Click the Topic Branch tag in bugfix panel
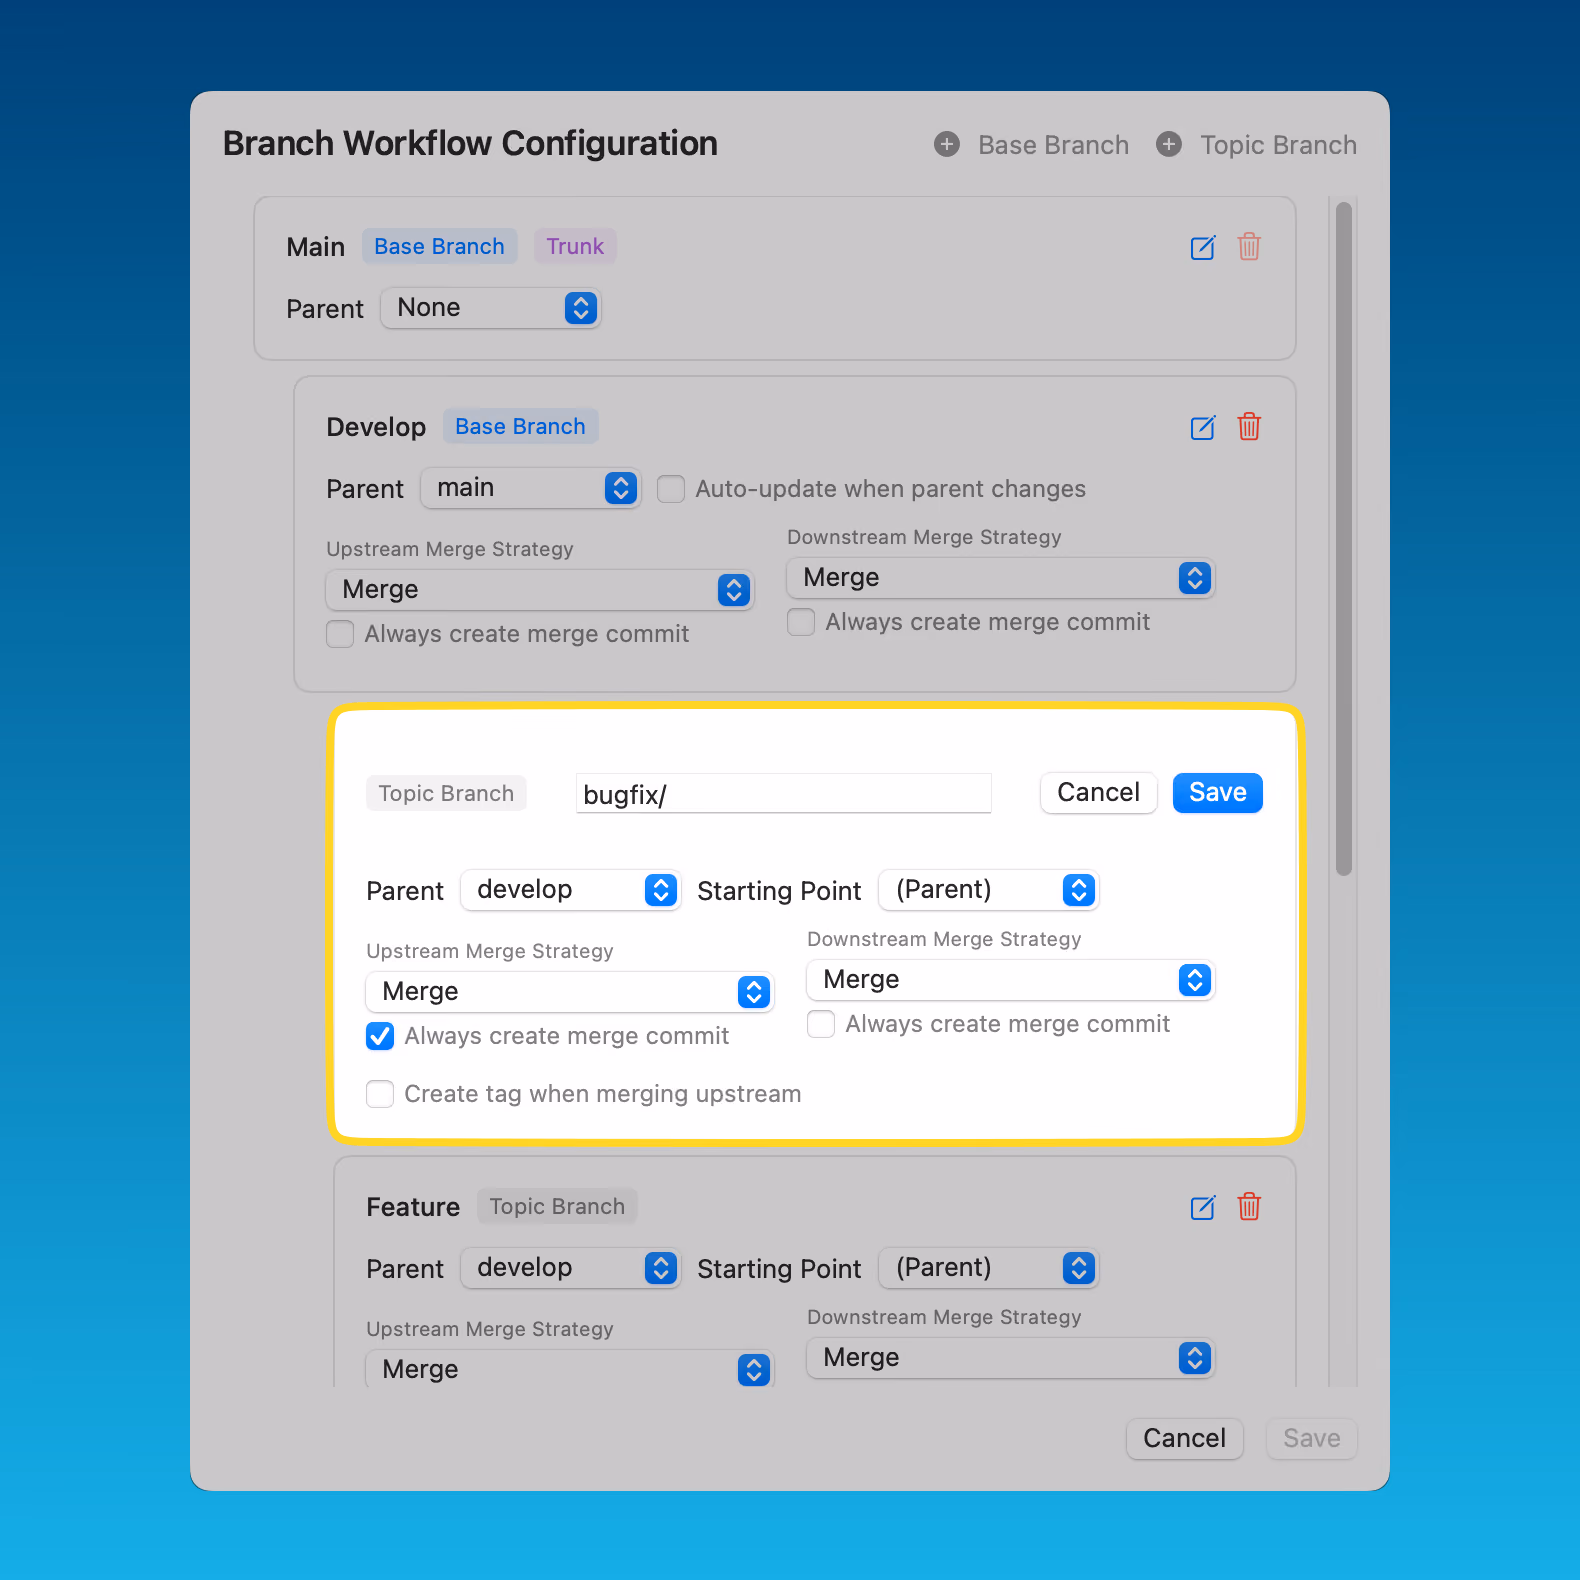1580x1580 pixels. point(446,793)
